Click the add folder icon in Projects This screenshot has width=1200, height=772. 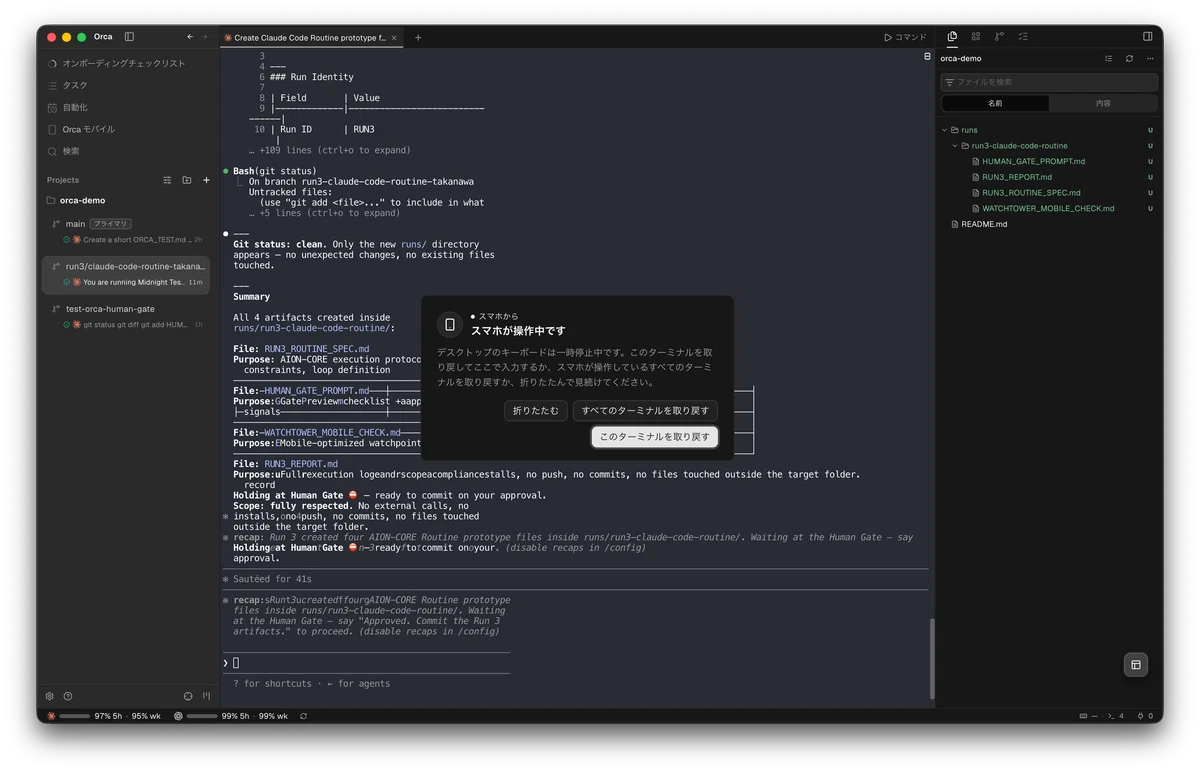click(x=186, y=180)
